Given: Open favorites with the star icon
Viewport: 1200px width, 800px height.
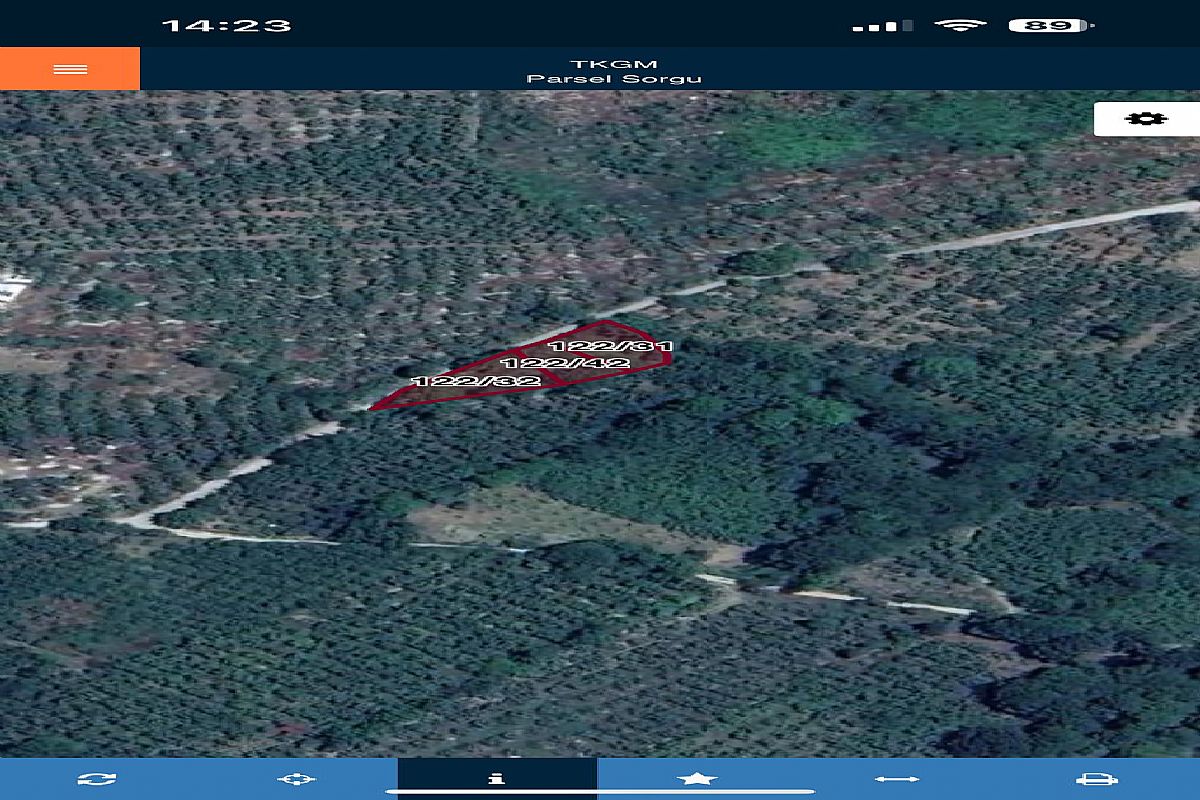Looking at the screenshot, I should coord(697,778).
